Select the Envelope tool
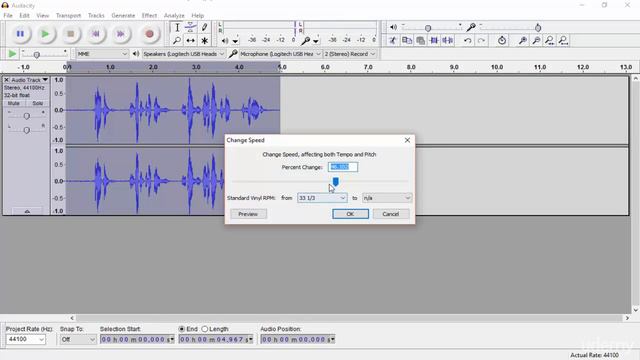The image size is (640, 360). pyautogui.click(x=190, y=28)
